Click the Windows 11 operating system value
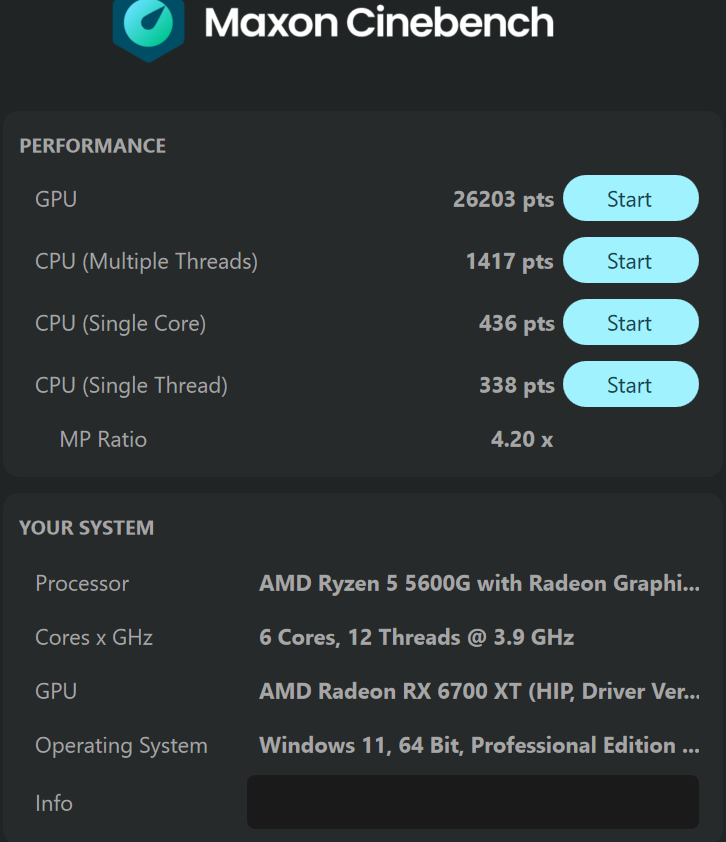The image size is (726, 842). click(x=480, y=745)
